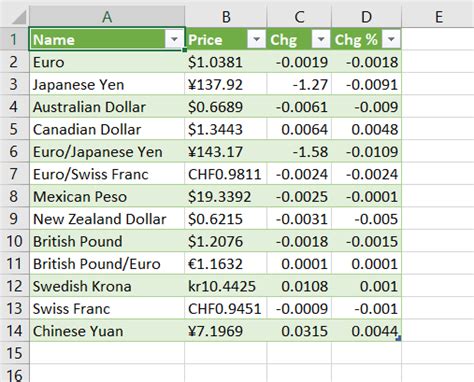Viewport: 474px width, 382px height.
Task: Click the Chinese Yuan Chg value 0.0315
Action: 299,331
